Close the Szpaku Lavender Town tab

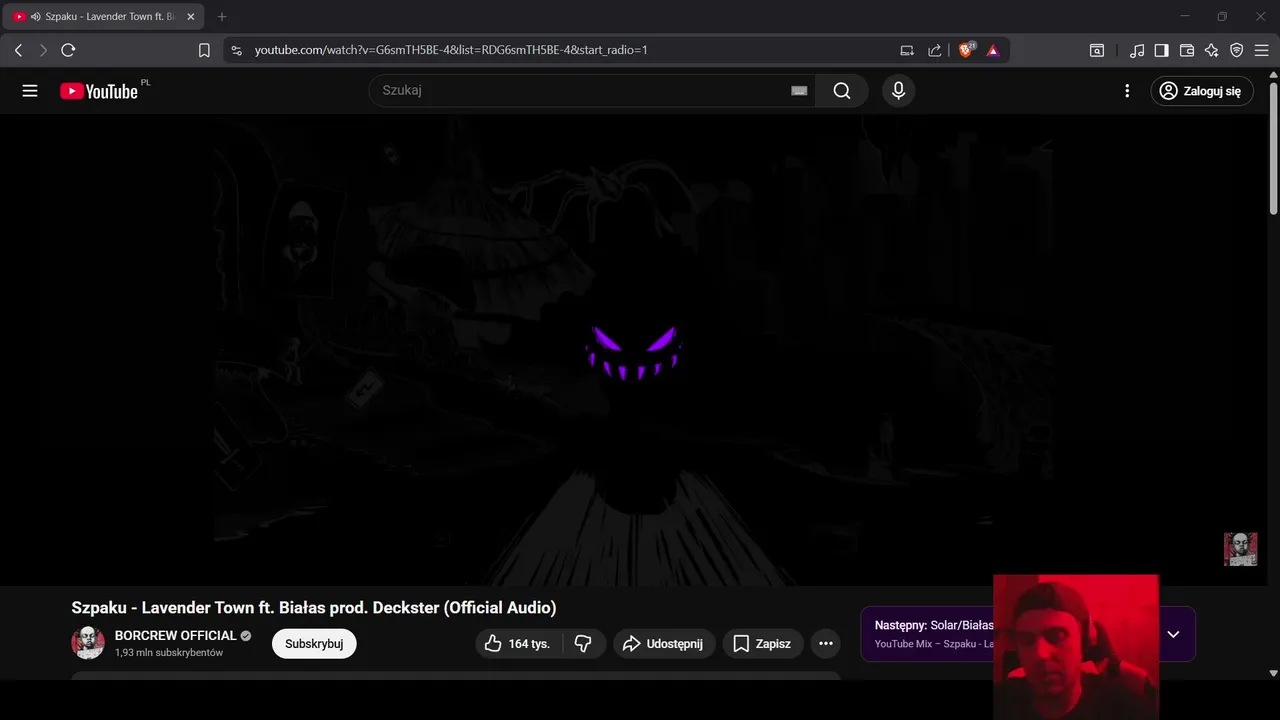pyautogui.click(x=191, y=17)
